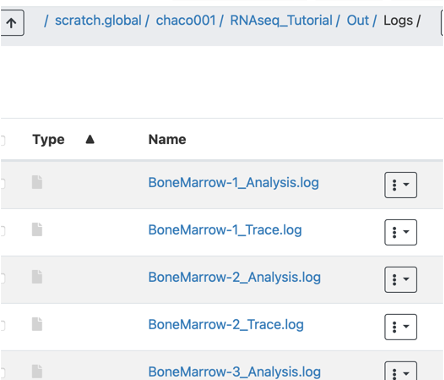
Task: Select checkbox for BoneMarrow-1_Trace.log row
Action: pos(2,231)
